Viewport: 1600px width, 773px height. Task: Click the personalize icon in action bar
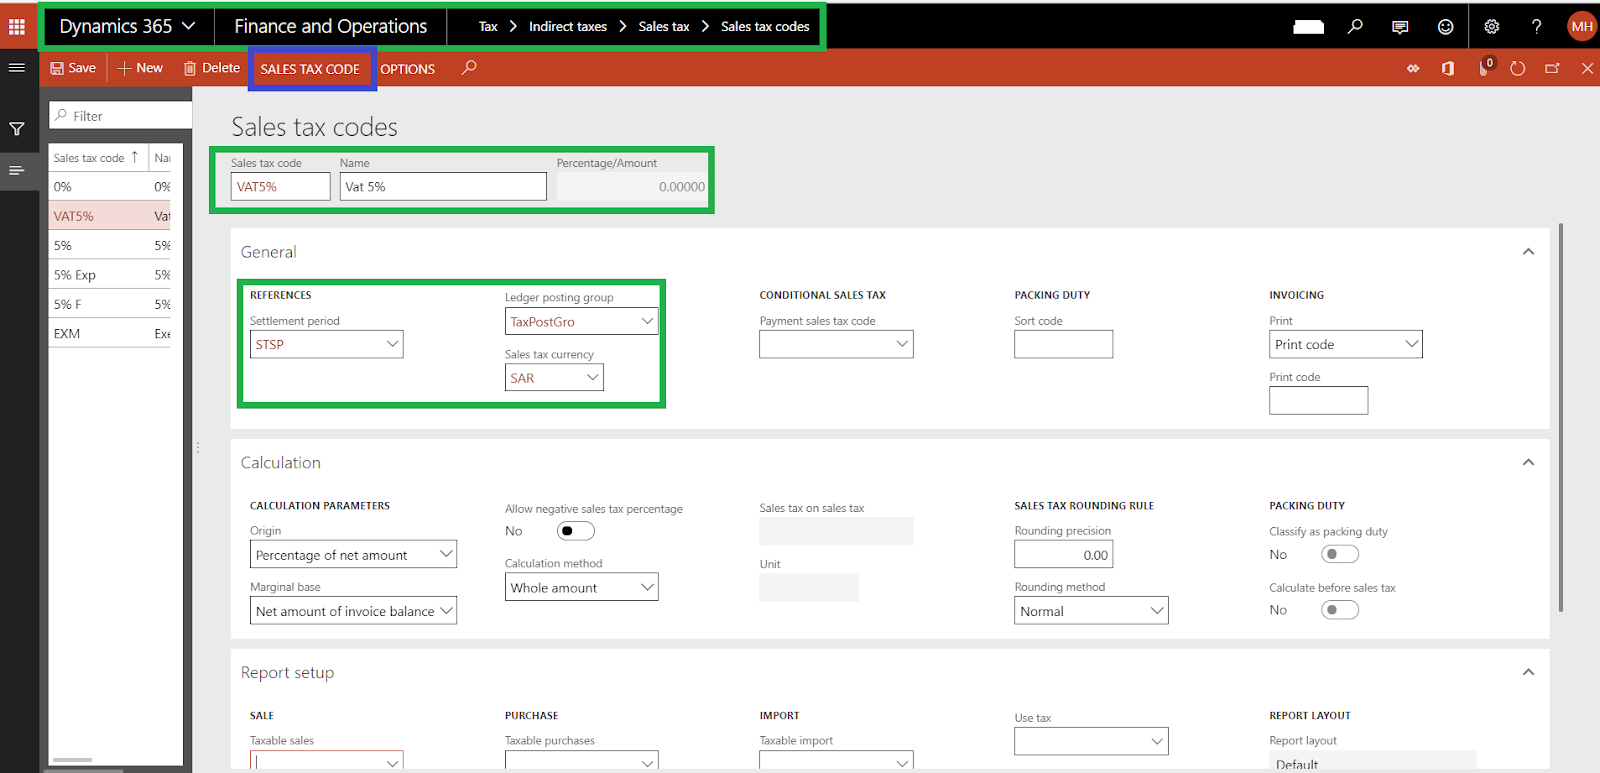click(x=1413, y=69)
